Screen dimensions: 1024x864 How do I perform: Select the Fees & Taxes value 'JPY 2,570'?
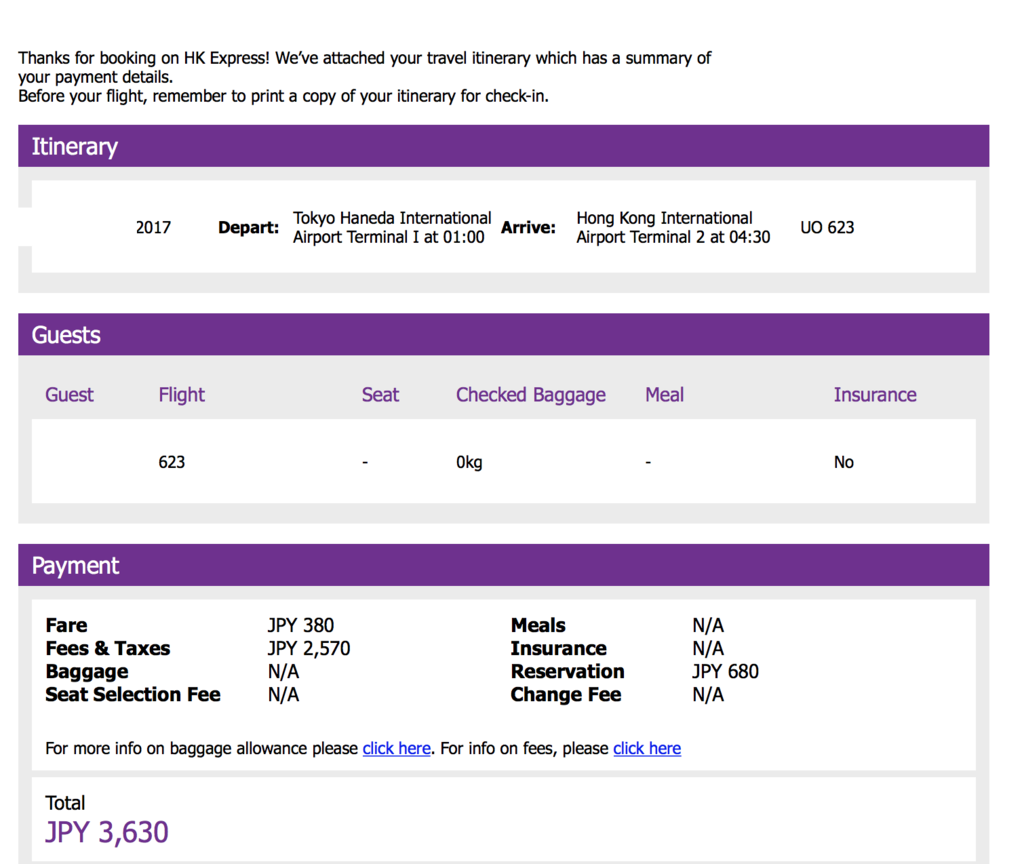309,648
